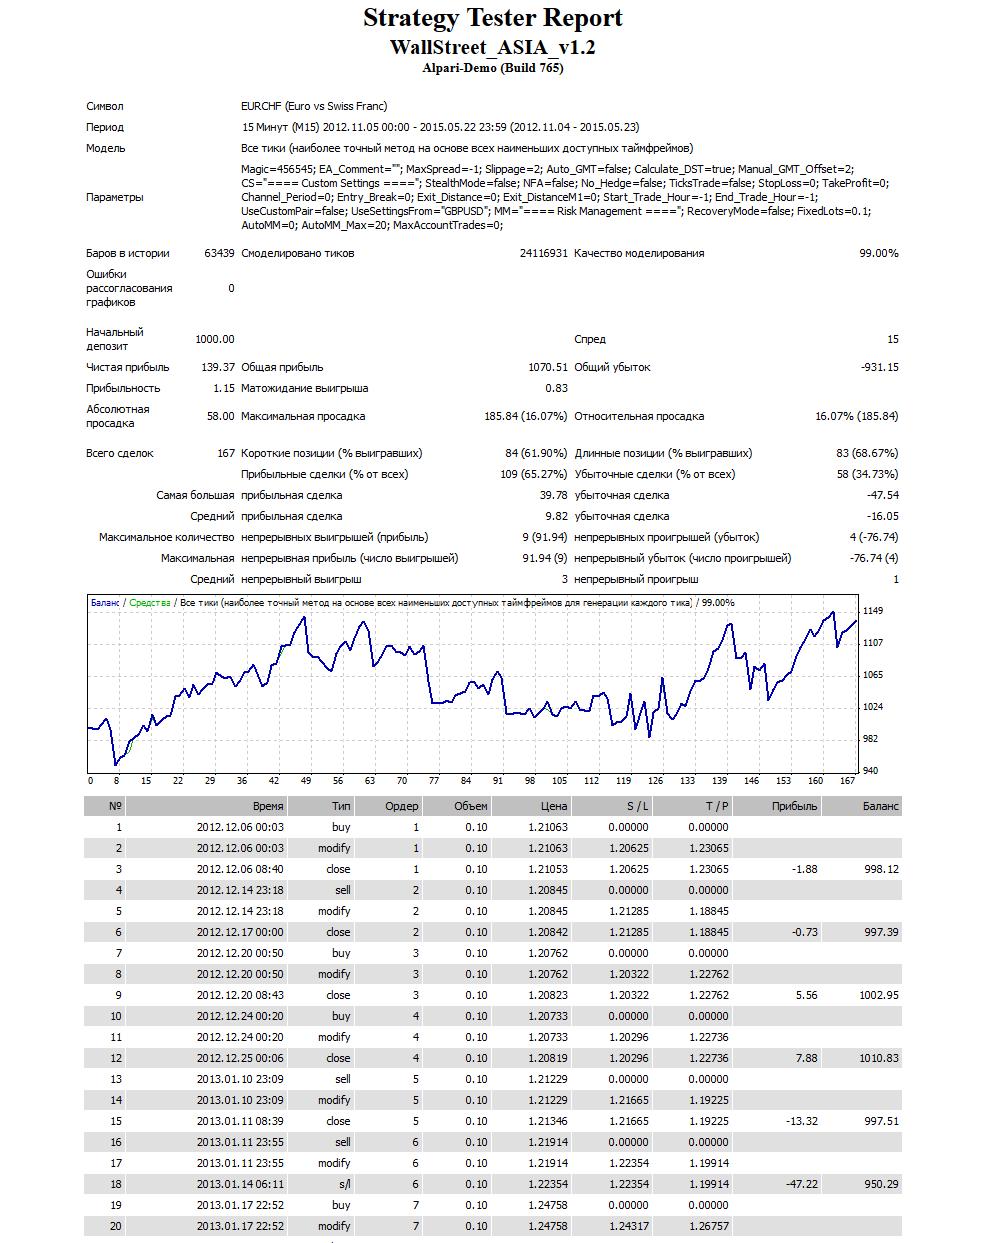Screen dimensions: 986x1243
Task: Click the balance cell '998.12'
Action: click(882, 869)
